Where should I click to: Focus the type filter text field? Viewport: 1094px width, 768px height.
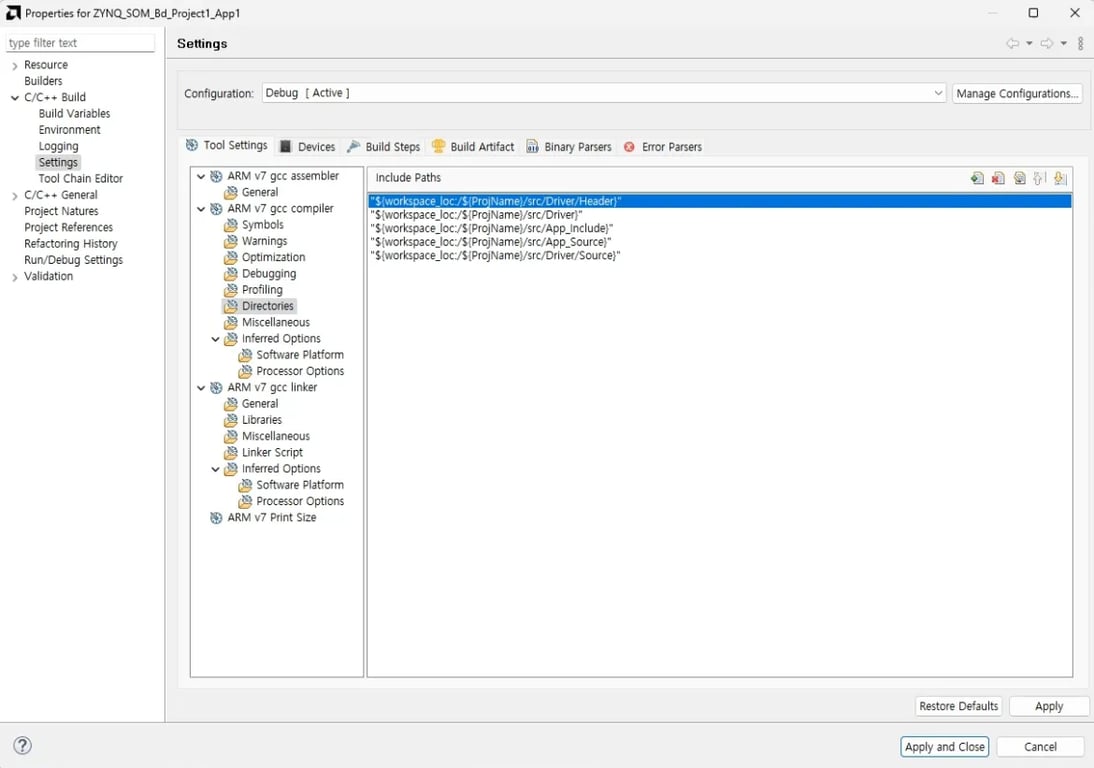[80, 43]
